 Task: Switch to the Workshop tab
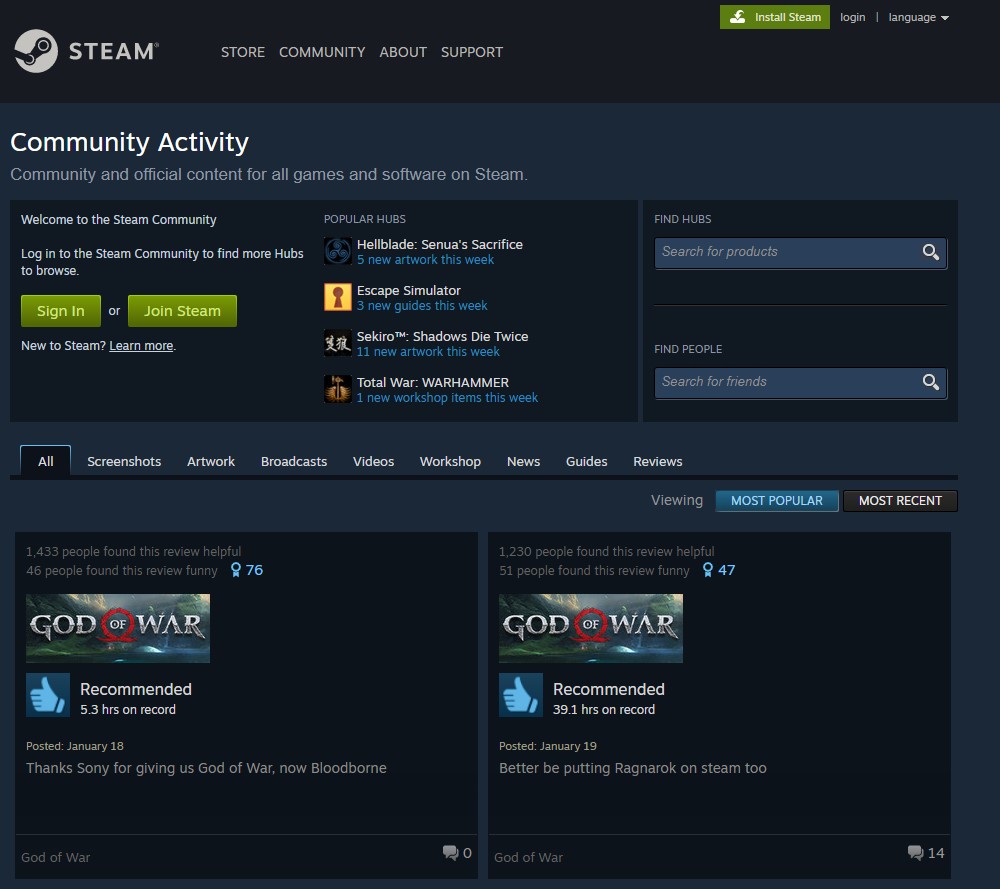pos(450,461)
